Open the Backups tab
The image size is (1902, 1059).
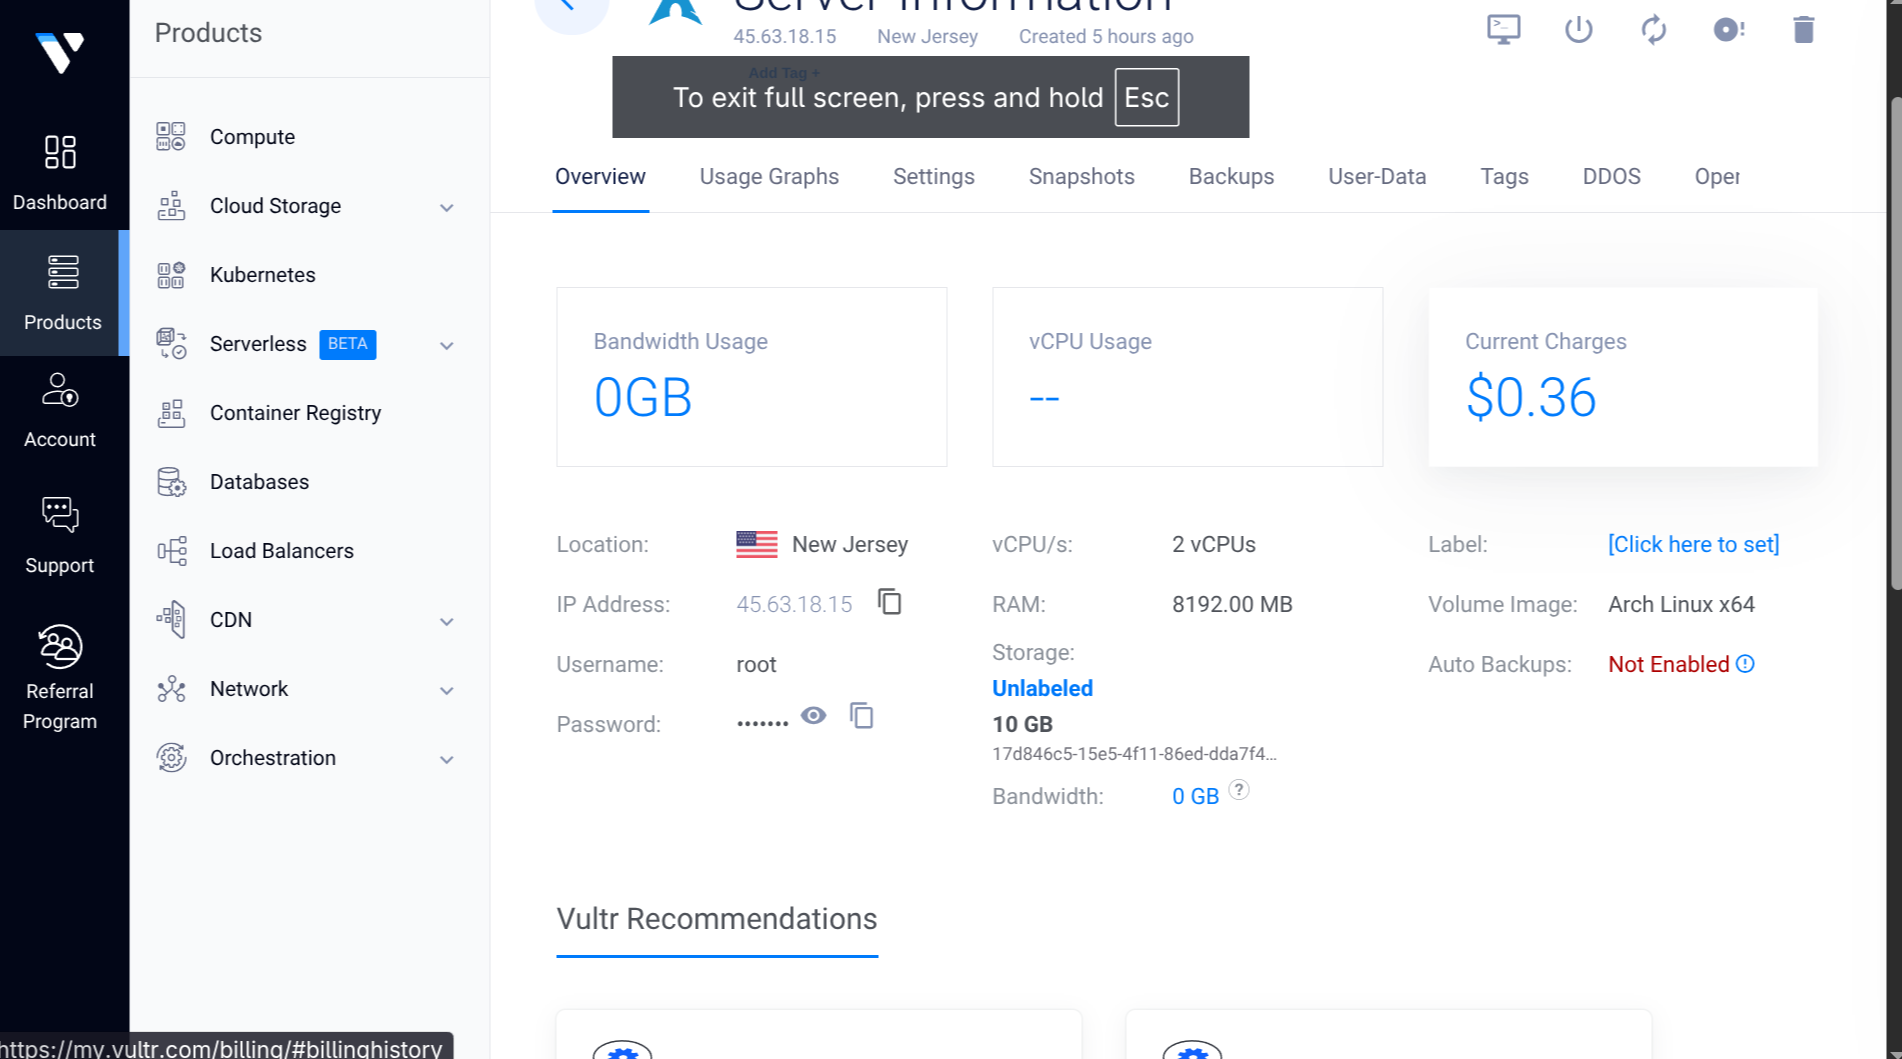point(1231,177)
